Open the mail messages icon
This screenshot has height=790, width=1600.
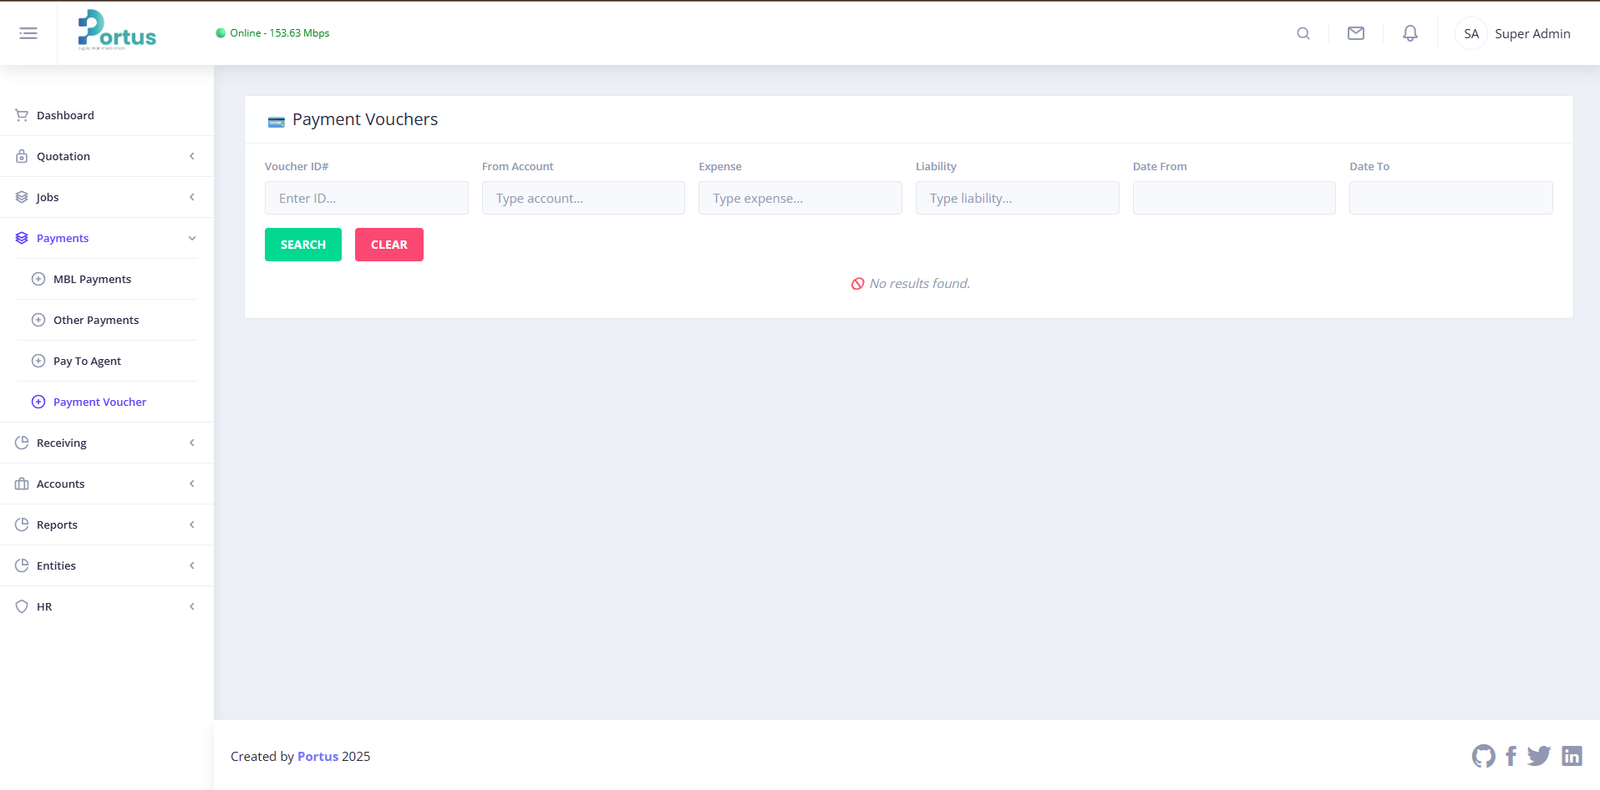click(1356, 33)
